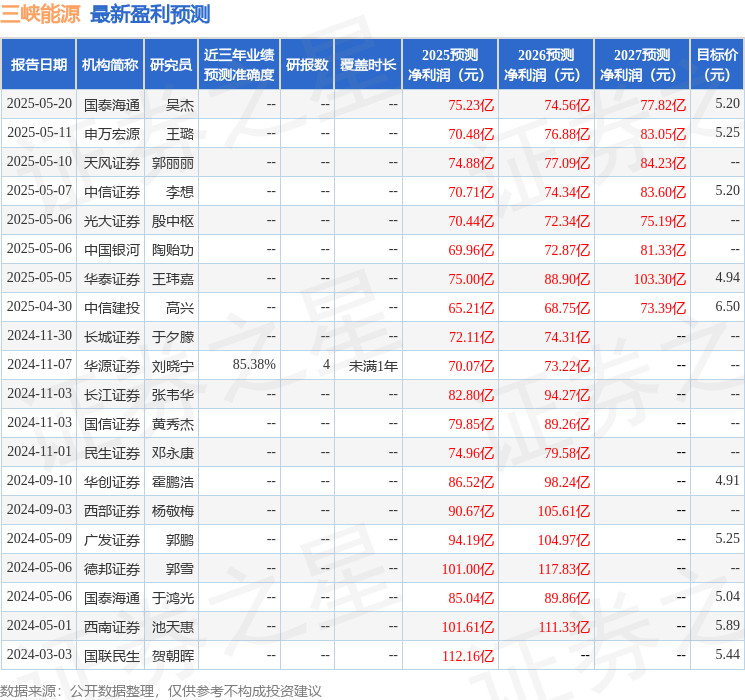This screenshot has width=745, height=700.
Task: Click the 2025预测净利润 column header
Action: click(x=450, y=64)
